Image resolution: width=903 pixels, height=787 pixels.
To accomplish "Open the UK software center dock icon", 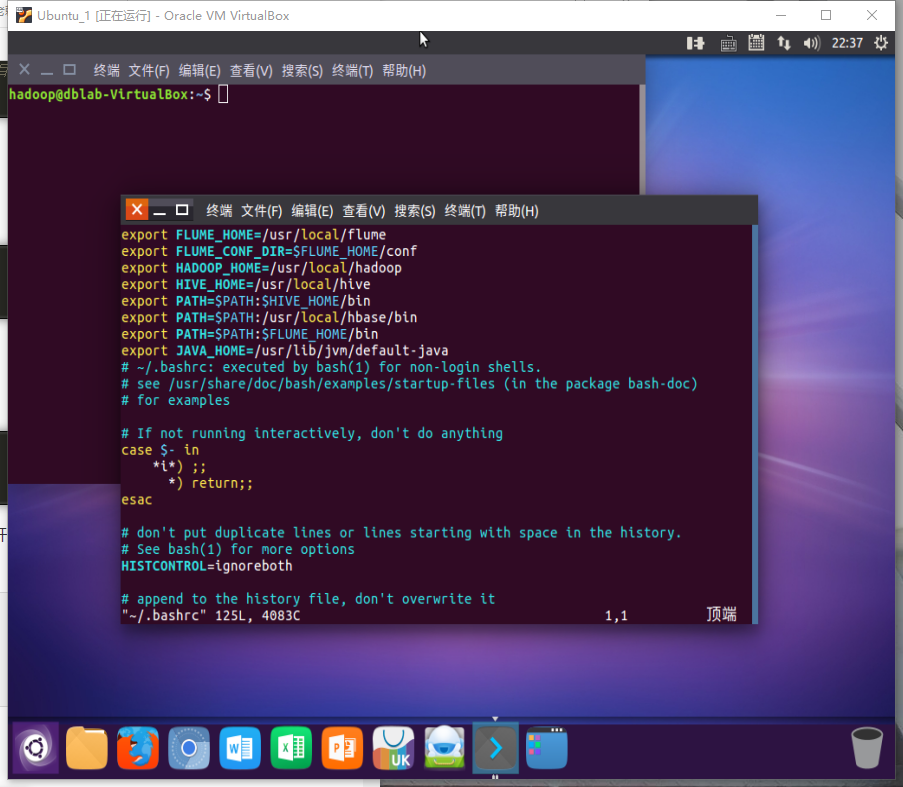I will pyautogui.click(x=393, y=747).
